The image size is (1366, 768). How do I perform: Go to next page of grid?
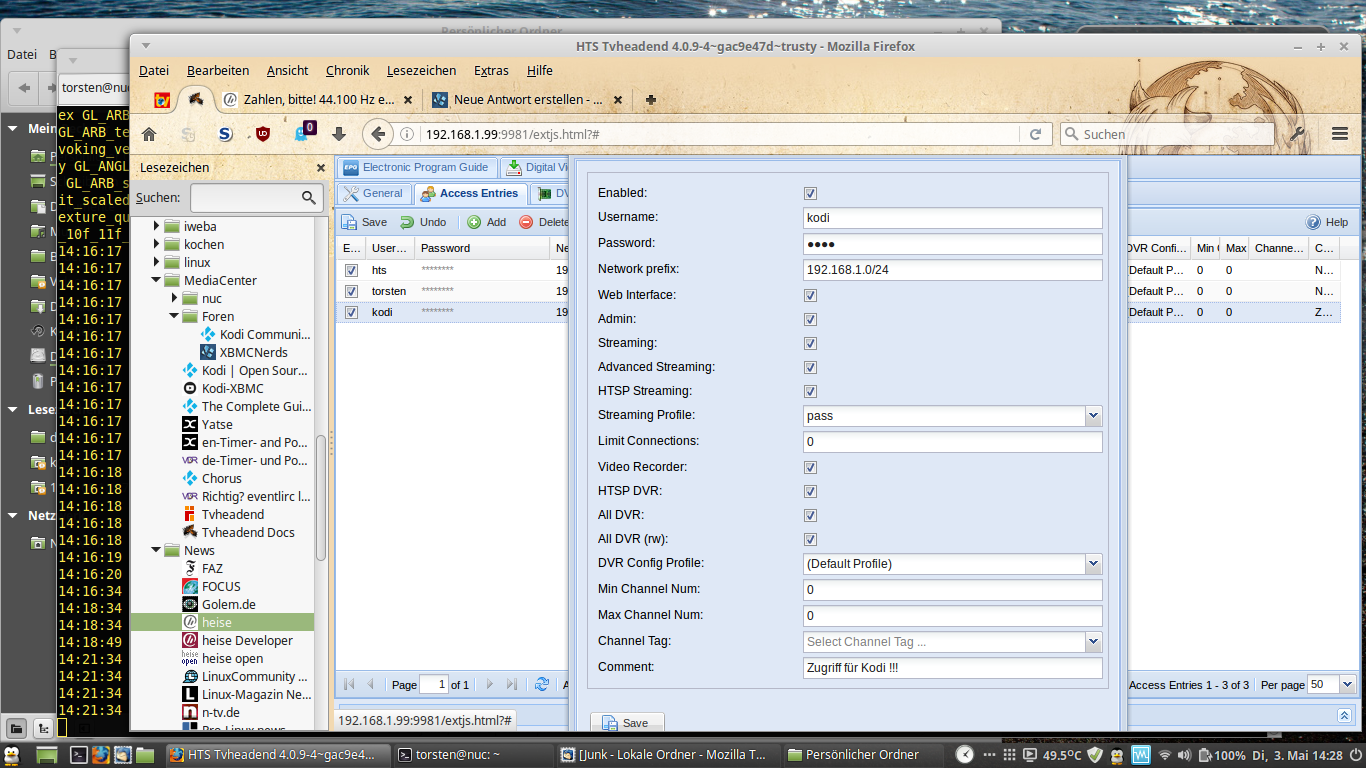pyautogui.click(x=490, y=685)
